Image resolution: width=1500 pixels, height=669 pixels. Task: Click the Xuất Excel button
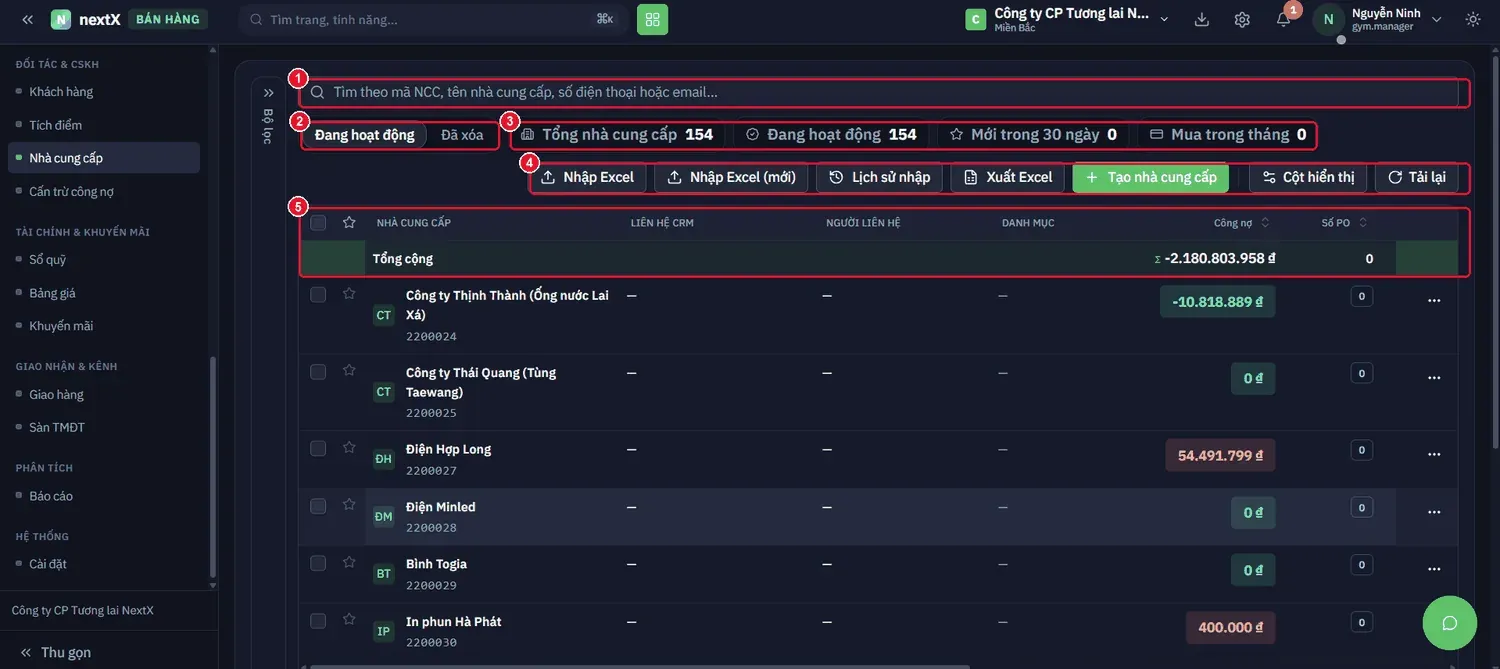click(x=1008, y=177)
